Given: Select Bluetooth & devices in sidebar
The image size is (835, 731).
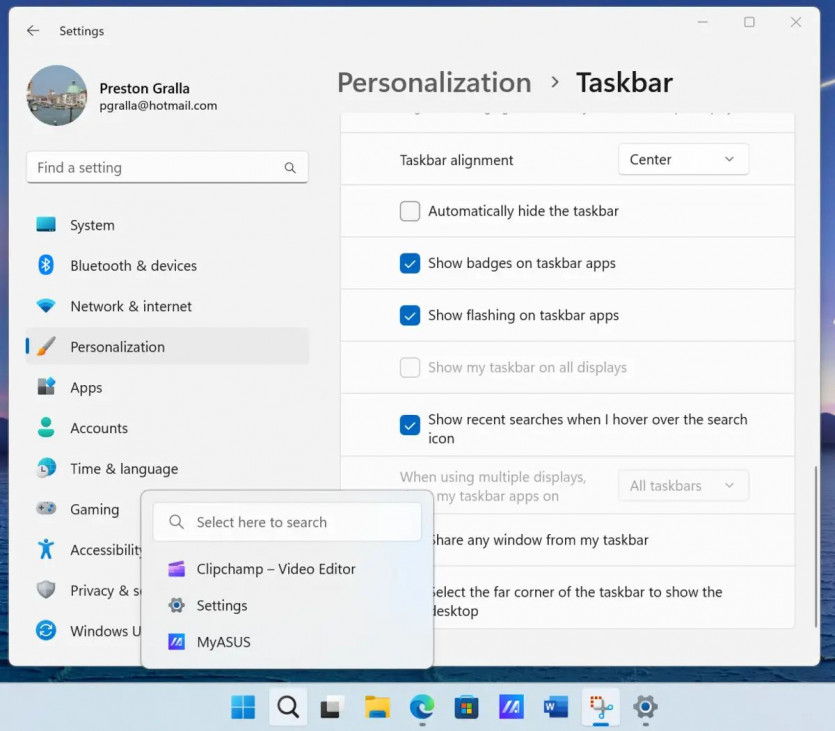Looking at the screenshot, I should click(133, 266).
